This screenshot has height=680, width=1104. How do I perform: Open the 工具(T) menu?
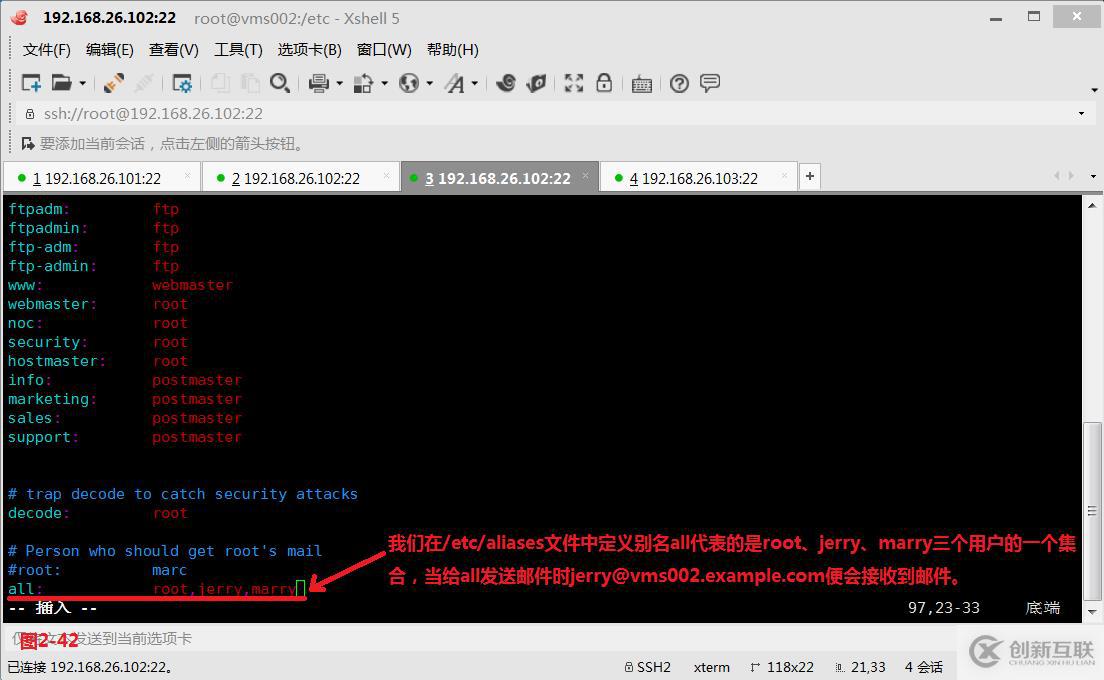point(238,49)
